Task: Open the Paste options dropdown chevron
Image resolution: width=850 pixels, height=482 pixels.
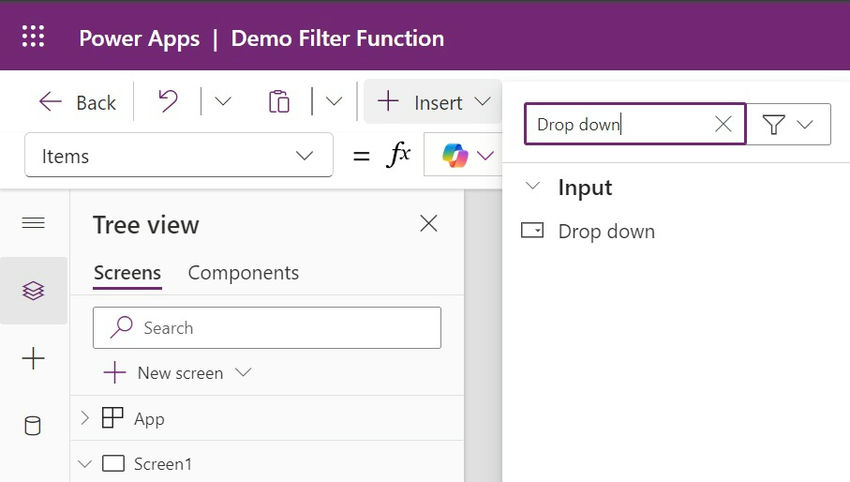Action: [x=334, y=101]
